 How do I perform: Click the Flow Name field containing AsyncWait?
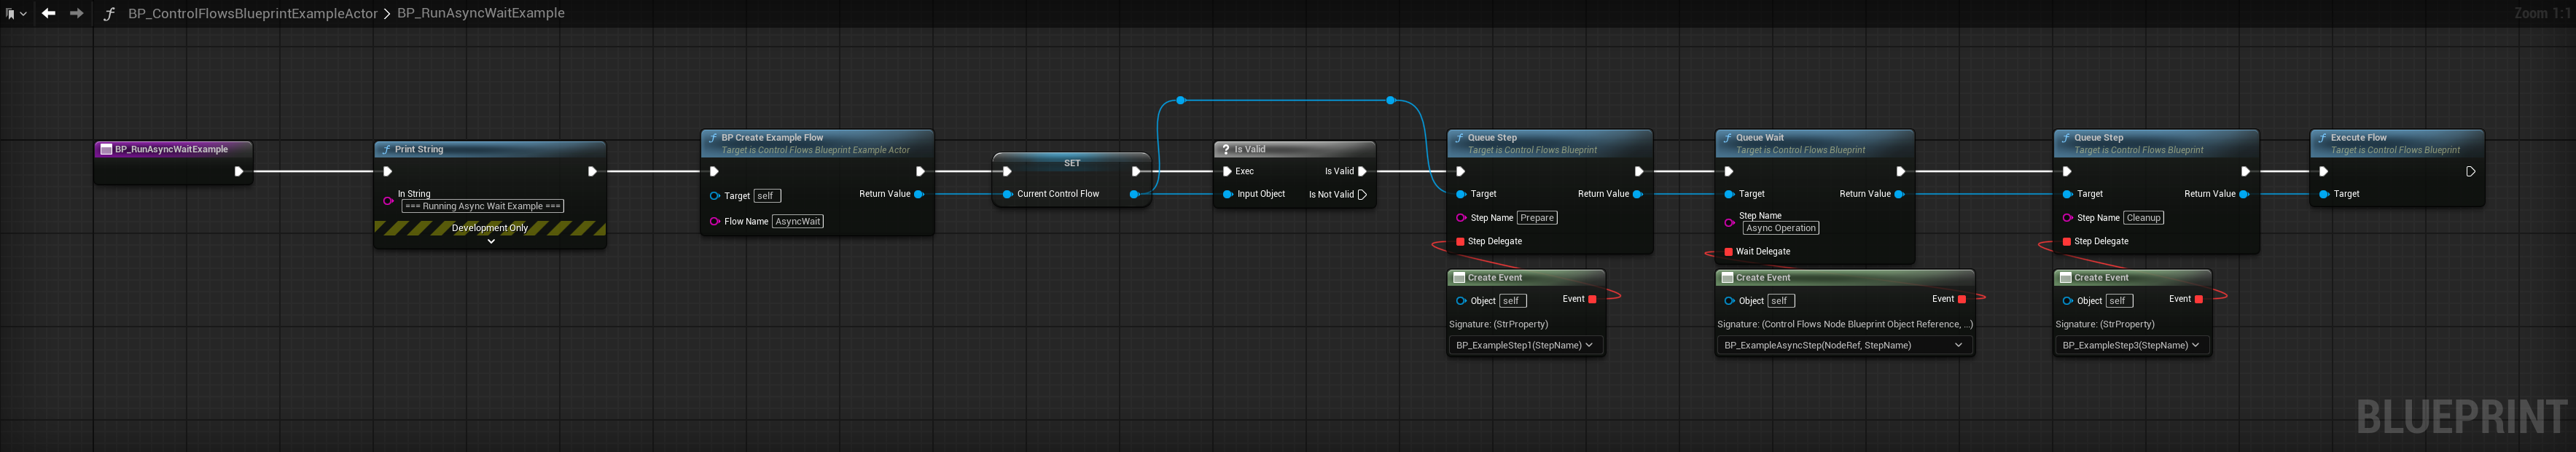[797, 222]
